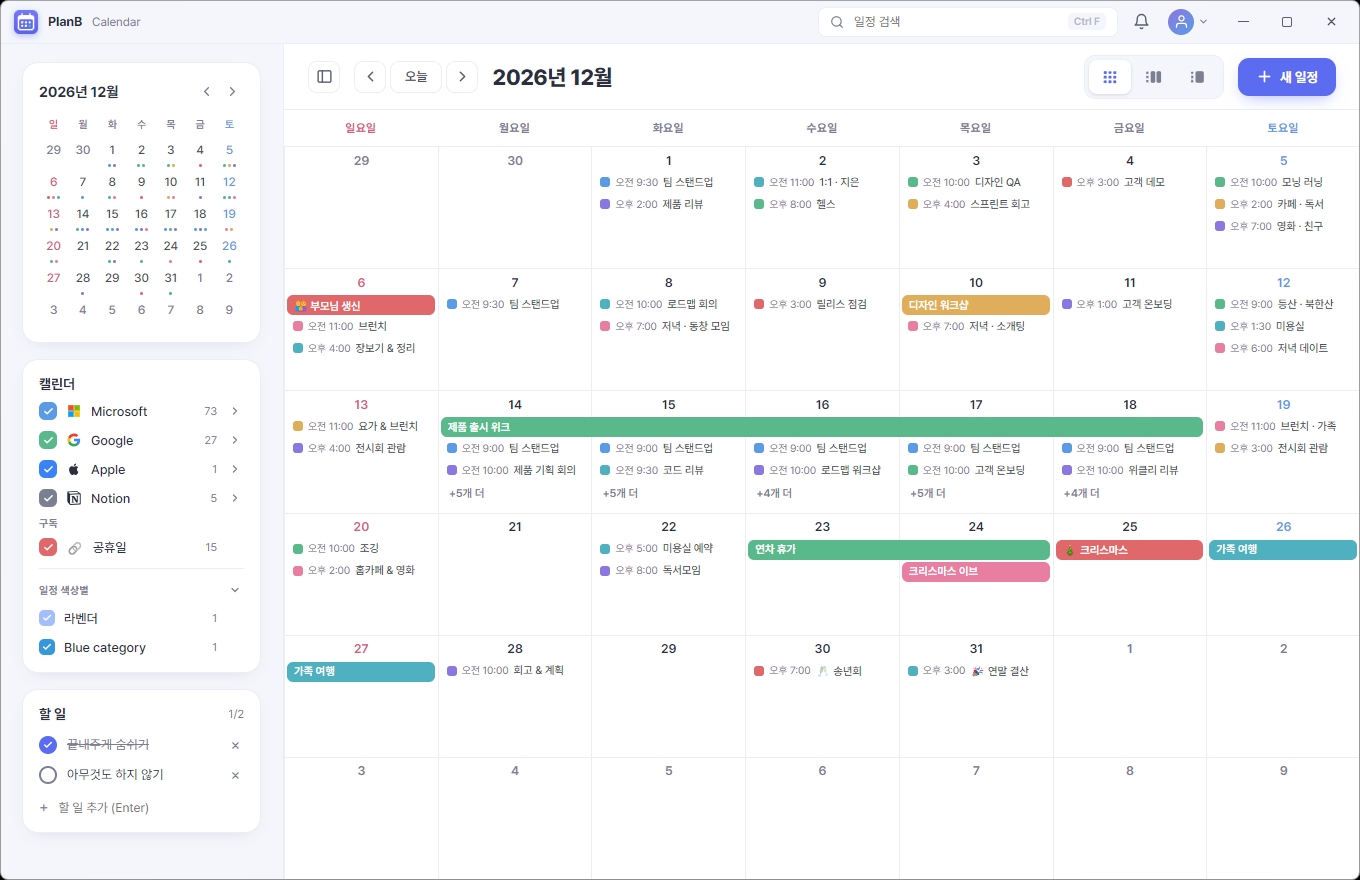The height and width of the screenshot is (880, 1360).
Task: Open 오후 4:00 장보기 & 정리 event
Action: coord(361,348)
